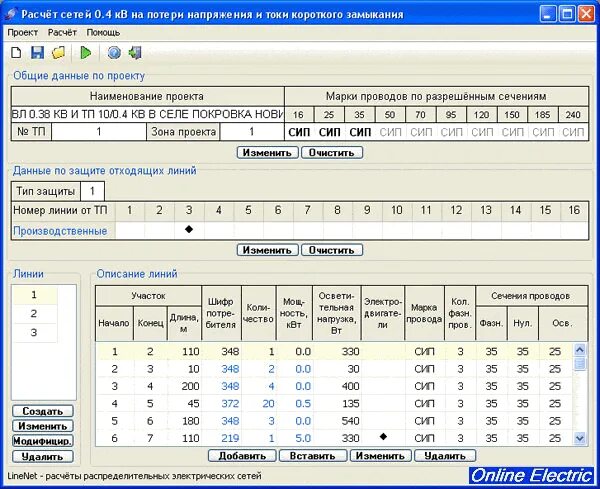
Task: Toggle production cell for line 2
Action: point(159,230)
